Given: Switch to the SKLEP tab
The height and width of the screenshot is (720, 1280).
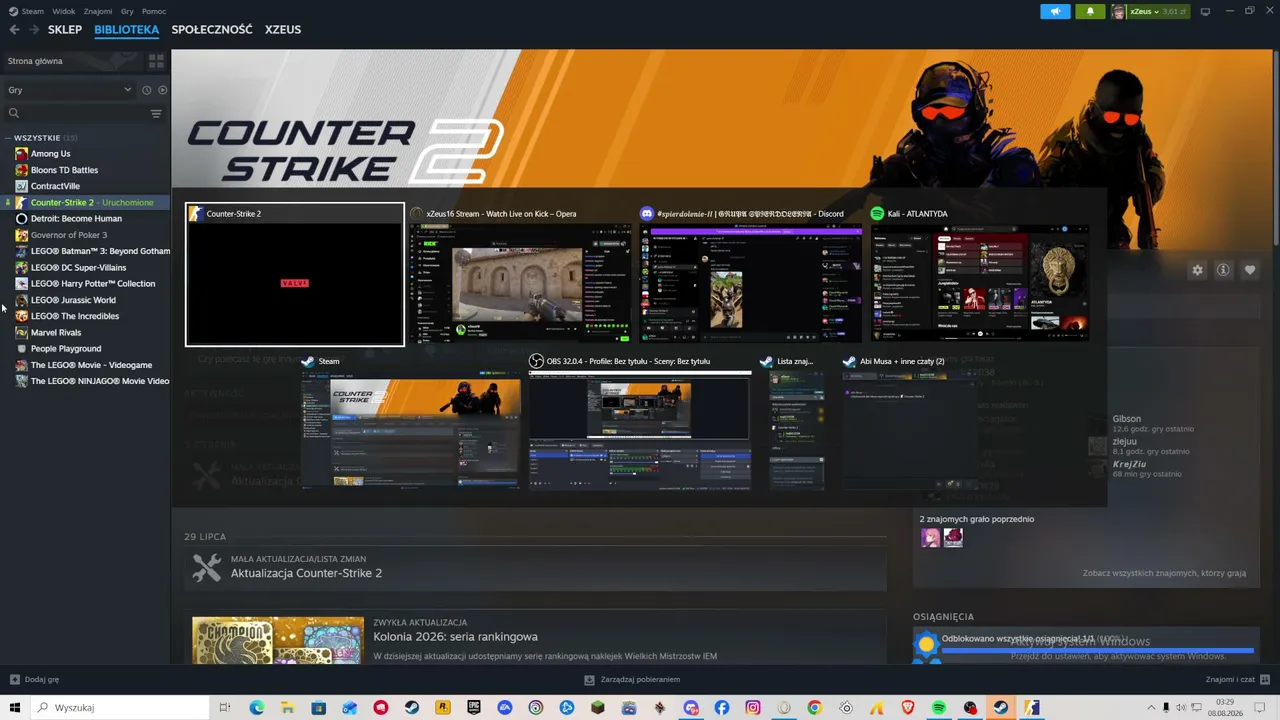Looking at the screenshot, I should coord(65,30).
